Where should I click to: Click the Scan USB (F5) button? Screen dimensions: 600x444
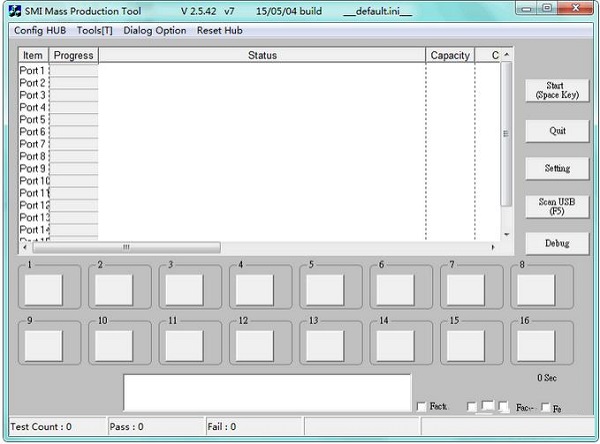557,206
